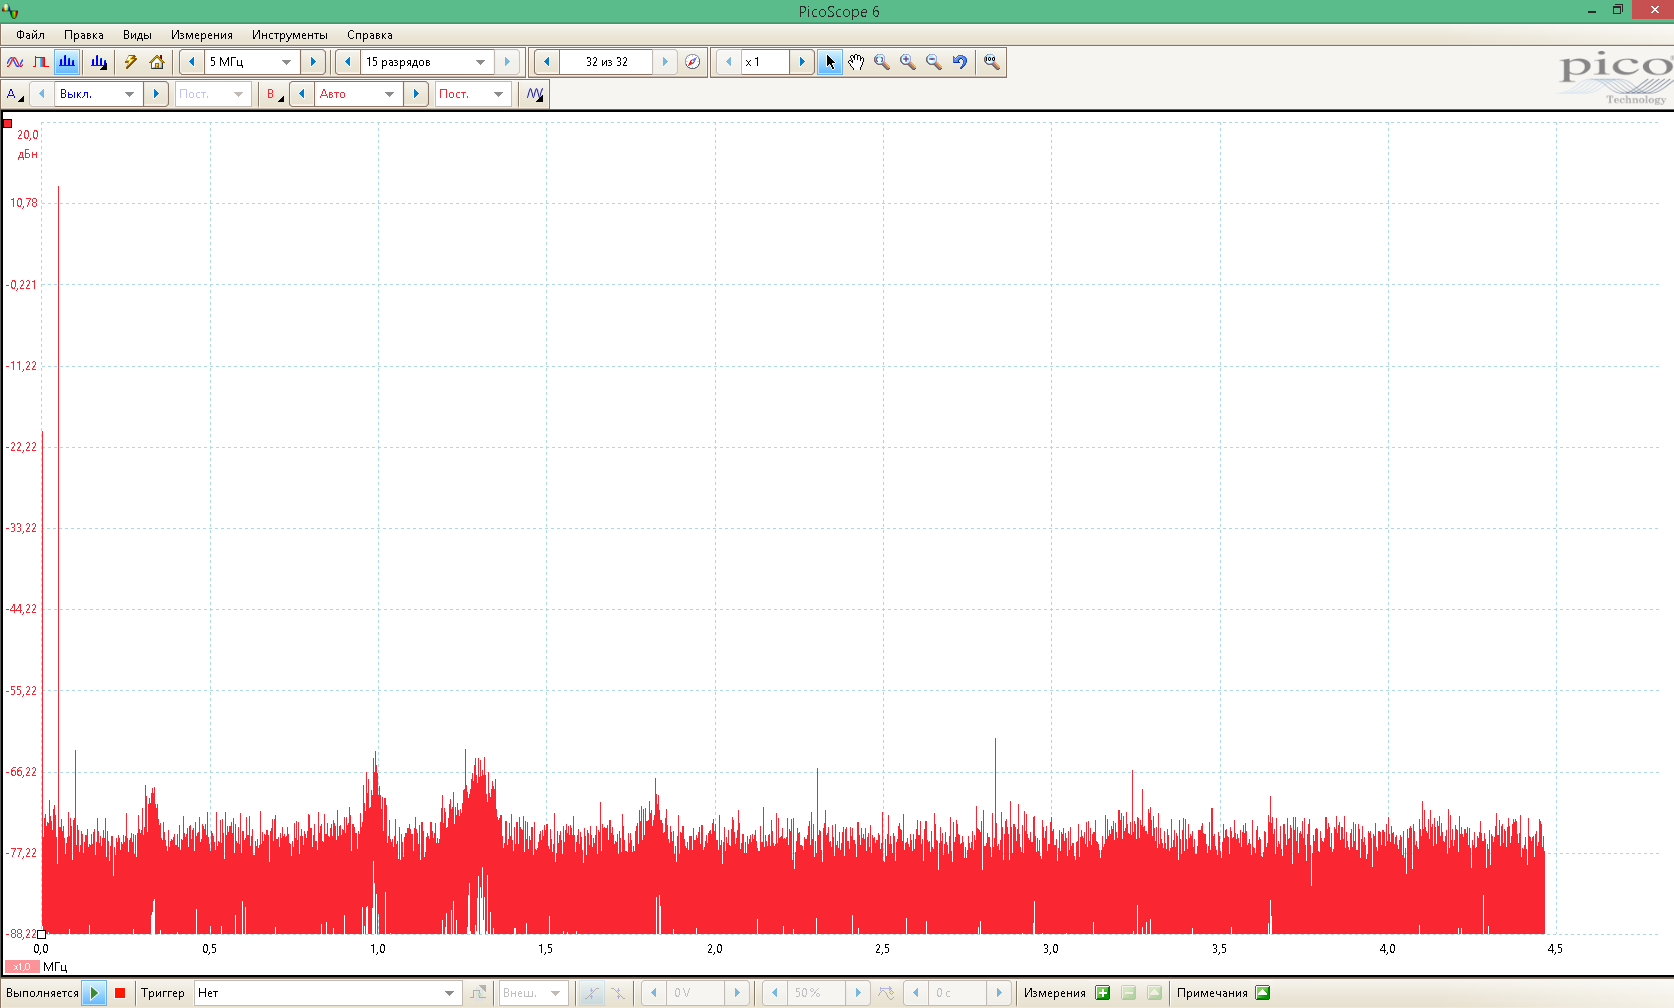The height and width of the screenshot is (1008, 1674).
Task: Select the Hand pan tool
Action: pos(856,62)
